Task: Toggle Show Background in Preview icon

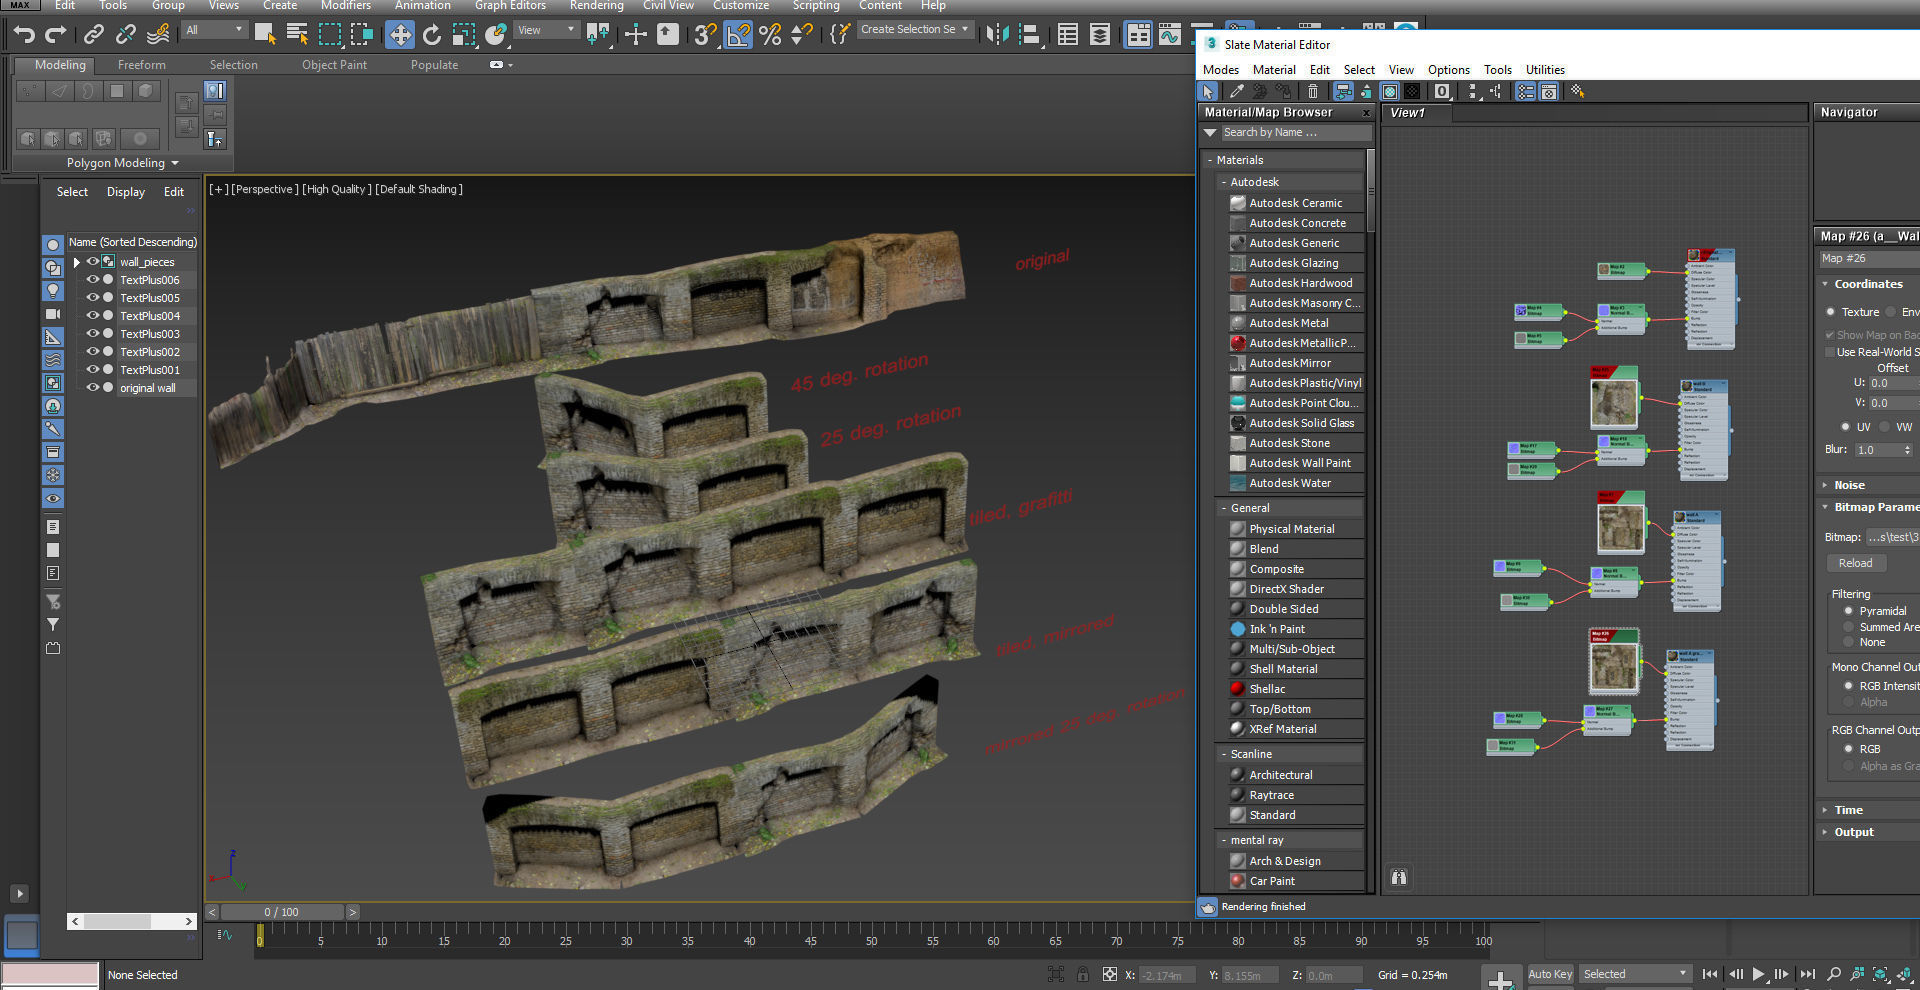Action: (1412, 91)
